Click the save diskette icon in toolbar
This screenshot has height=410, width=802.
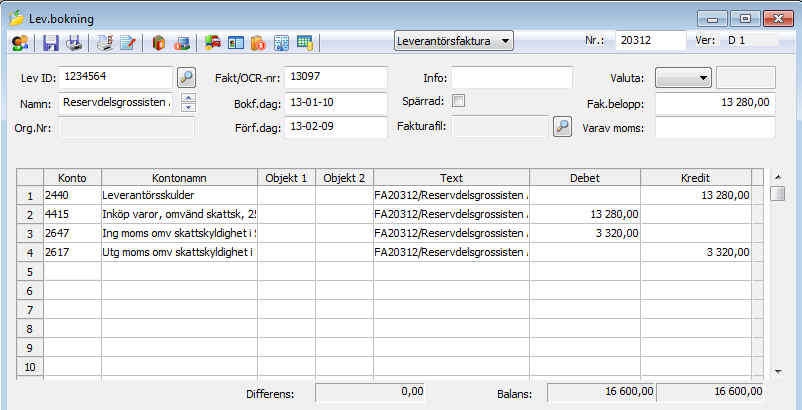50,43
